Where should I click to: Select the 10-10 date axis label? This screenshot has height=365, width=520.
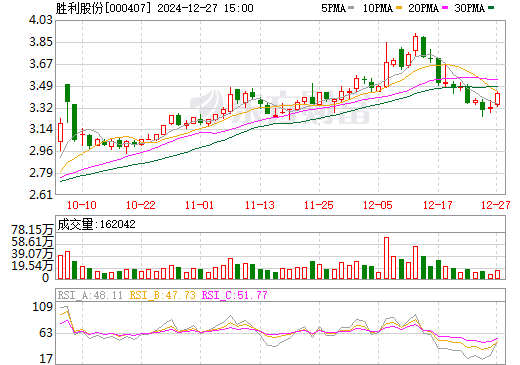pos(82,205)
